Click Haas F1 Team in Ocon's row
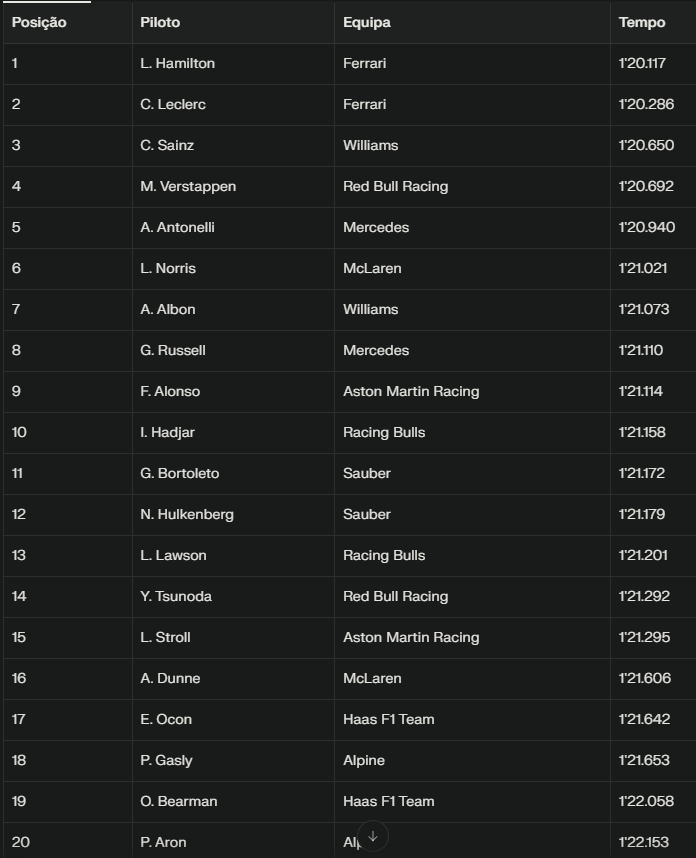Image resolution: width=696 pixels, height=858 pixels. click(x=388, y=719)
